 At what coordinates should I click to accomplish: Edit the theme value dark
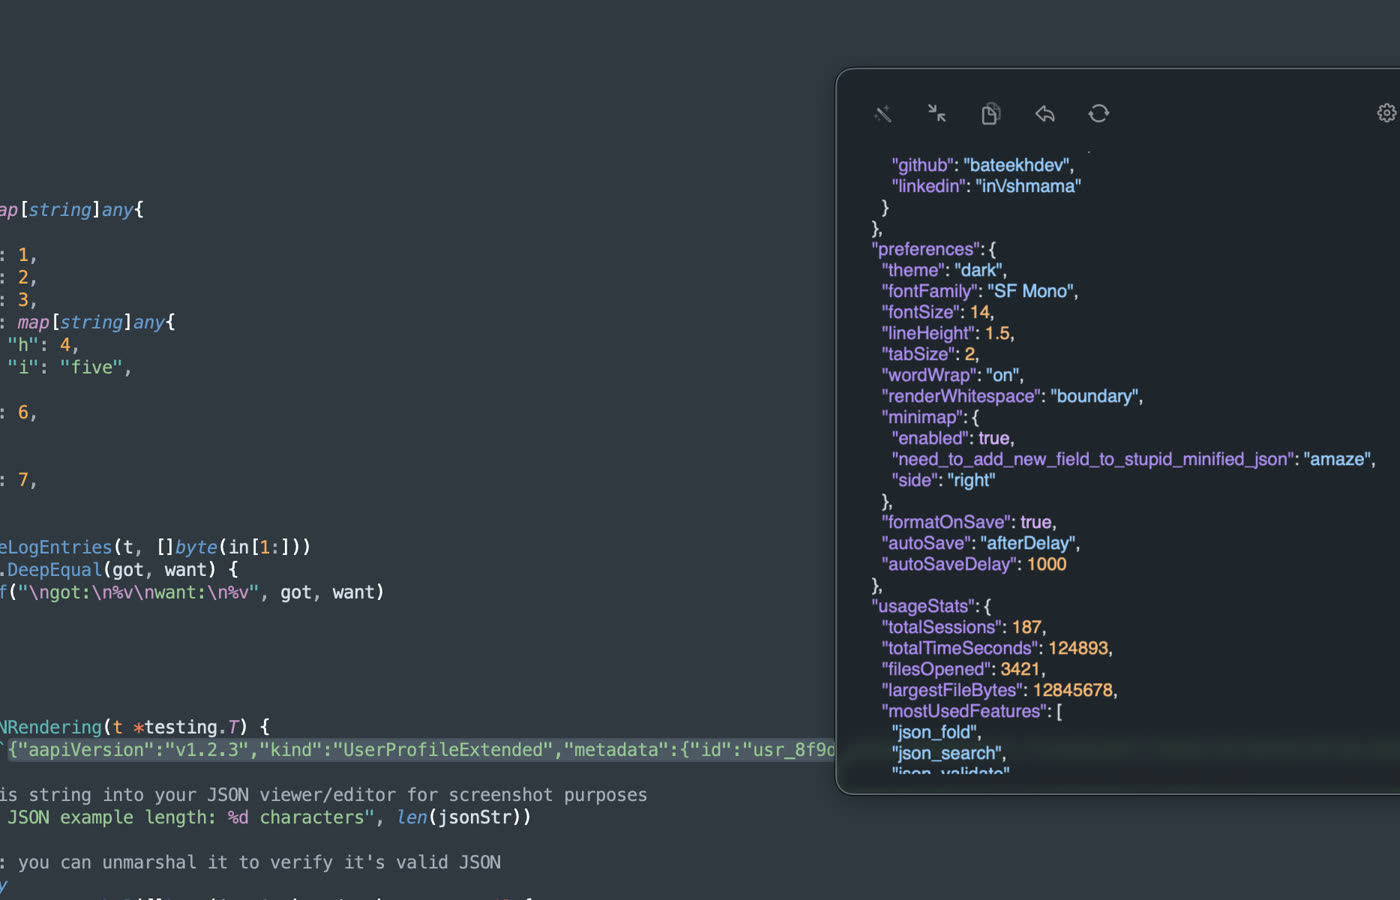(x=978, y=269)
